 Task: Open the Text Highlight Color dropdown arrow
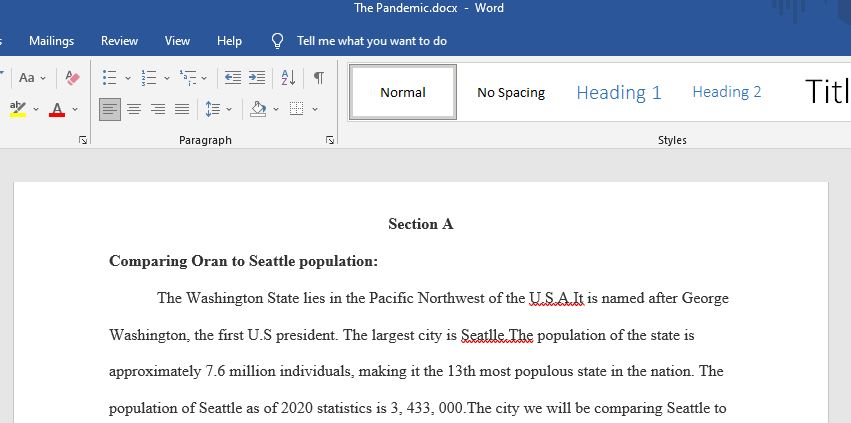[x=36, y=110]
